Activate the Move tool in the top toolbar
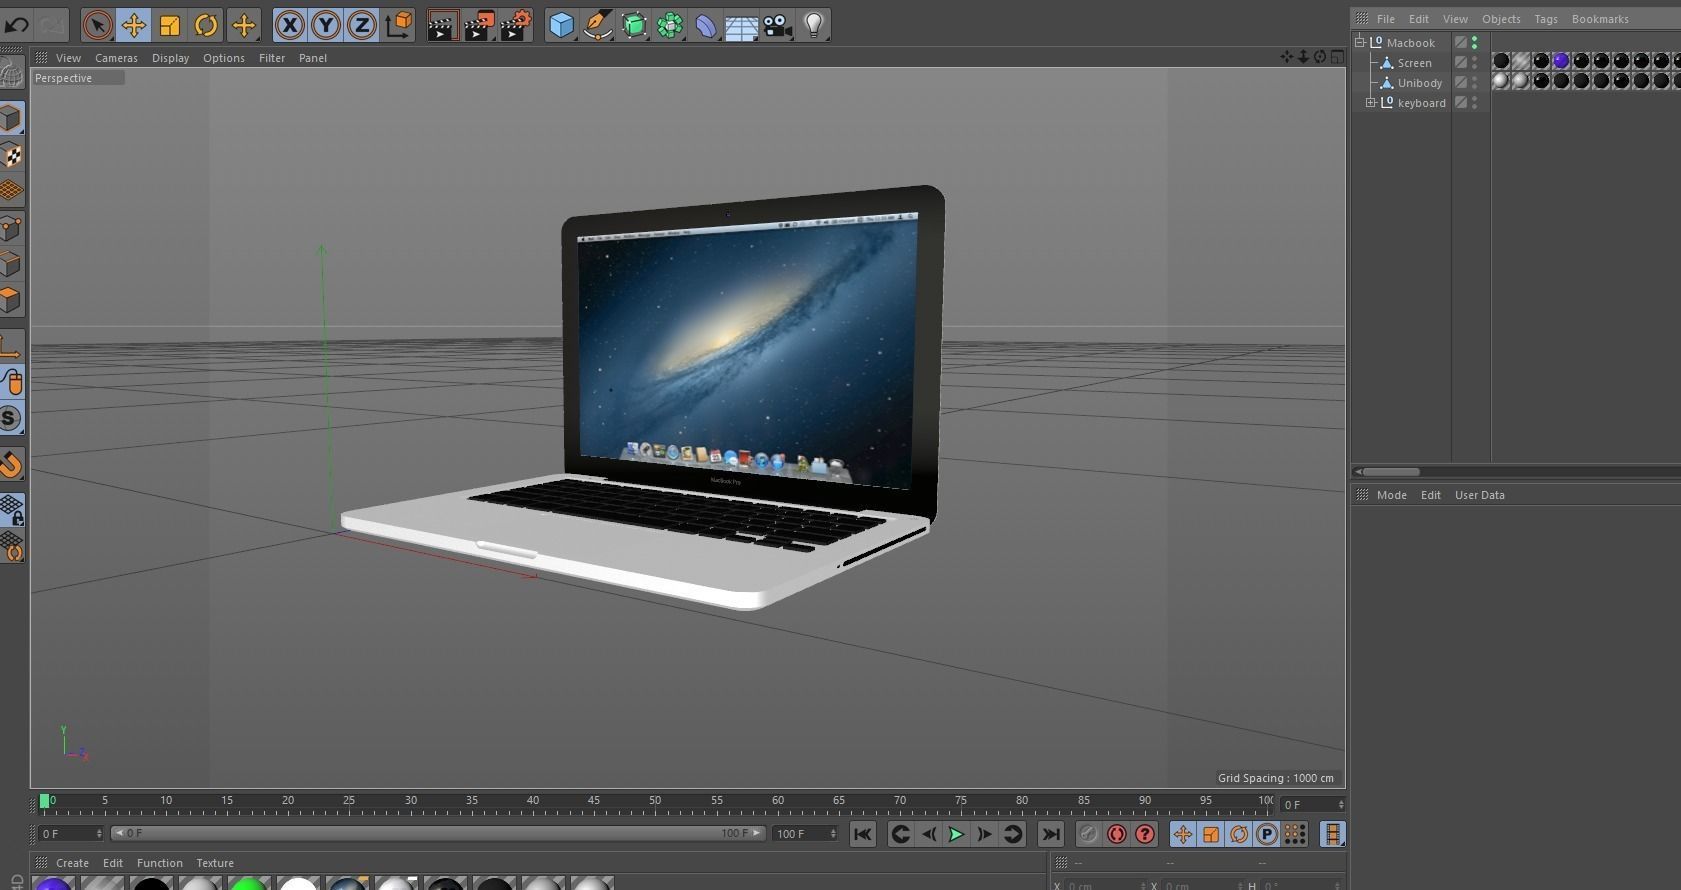 point(133,25)
